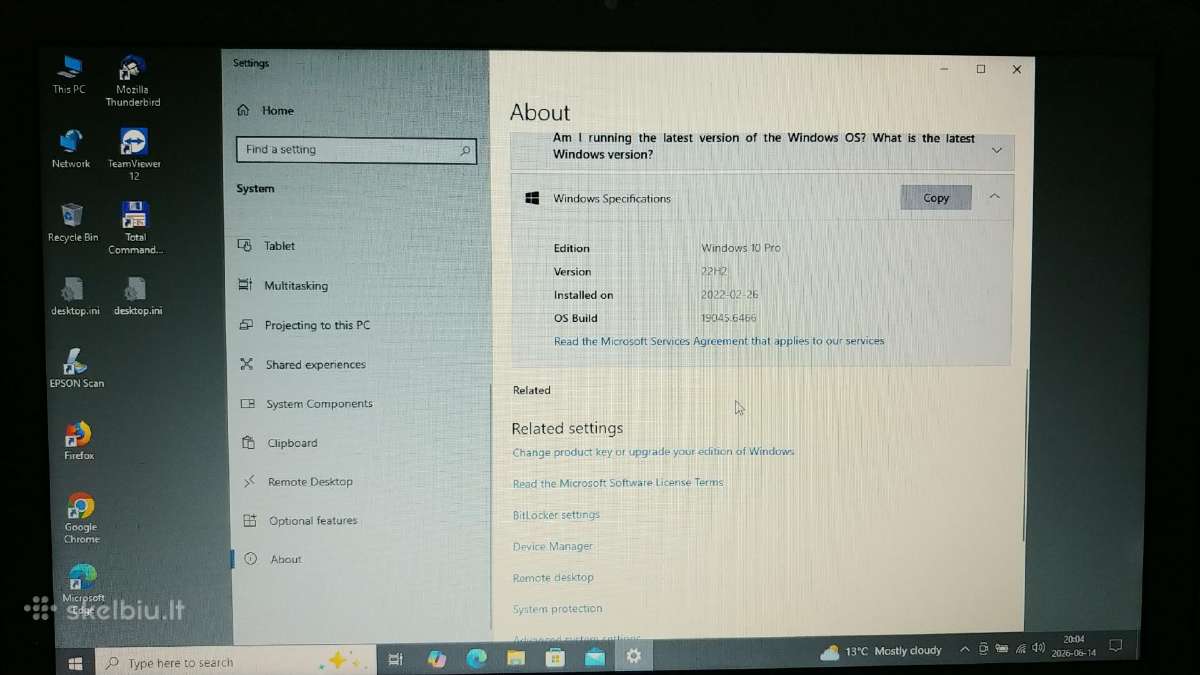Open the Windows Start menu
Screen dimensions: 1200x675
[75, 662]
